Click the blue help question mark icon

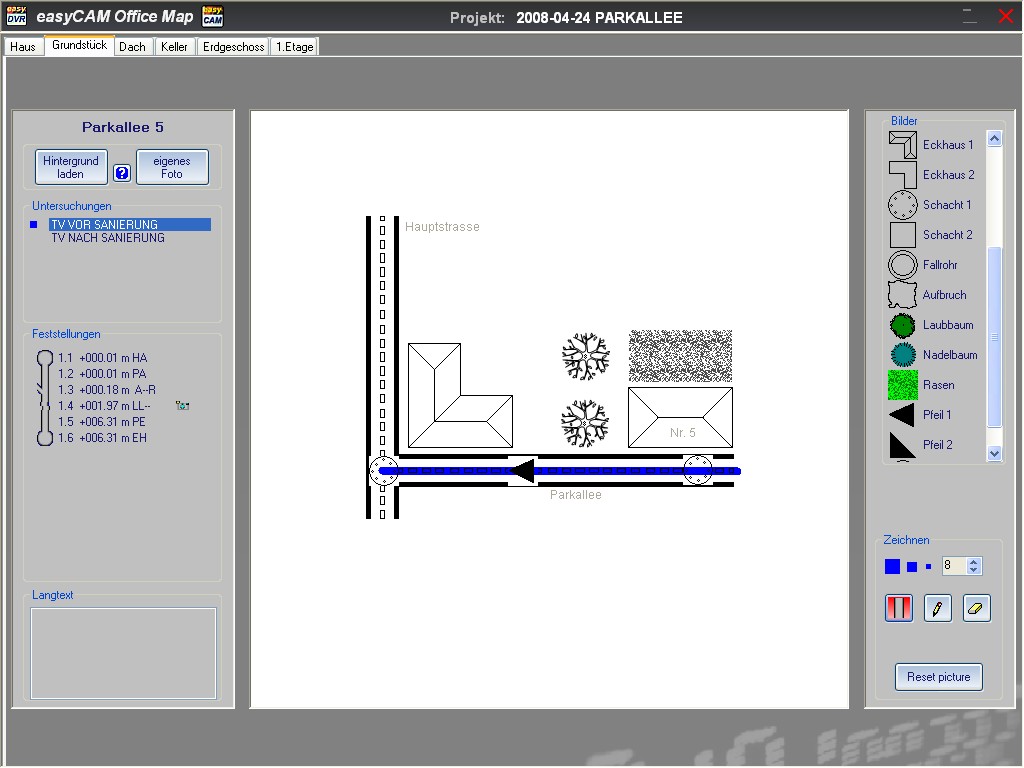click(122, 173)
